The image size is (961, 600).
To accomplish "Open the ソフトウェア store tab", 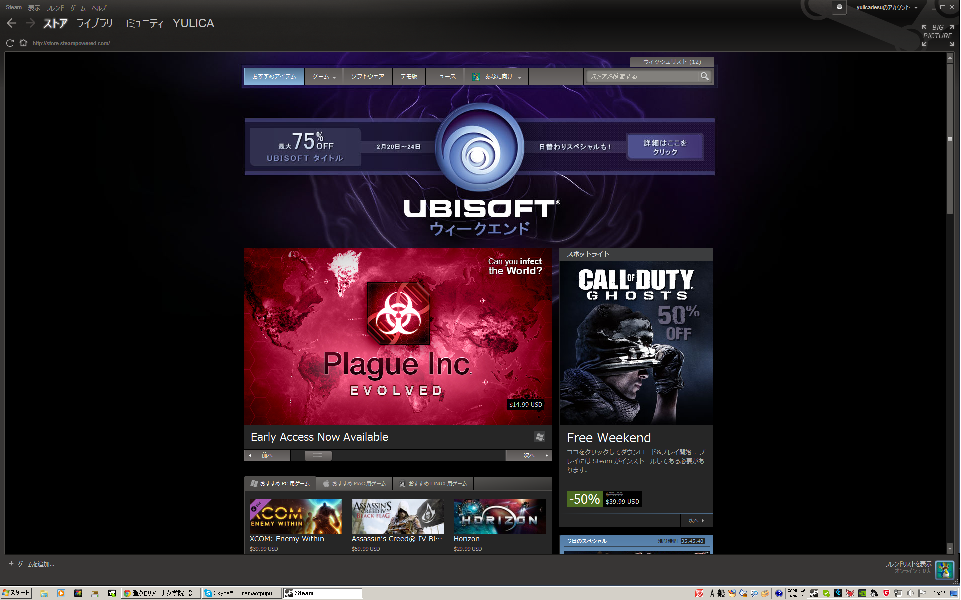I will 367,77.
